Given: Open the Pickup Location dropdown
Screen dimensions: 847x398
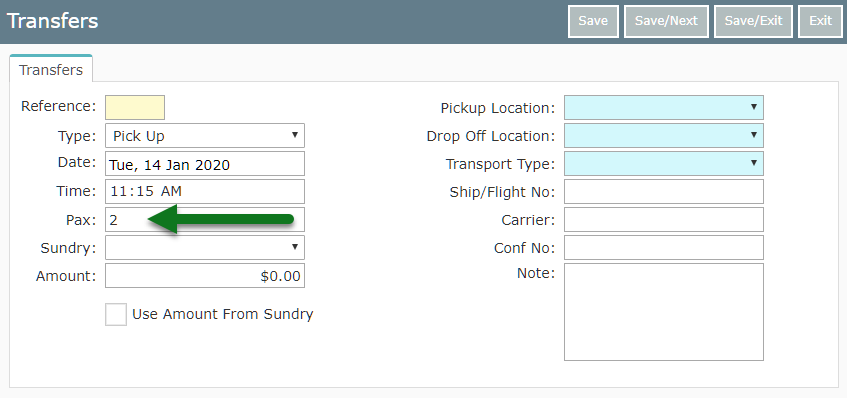Looking at the screenshot, I should click(664, 107).
